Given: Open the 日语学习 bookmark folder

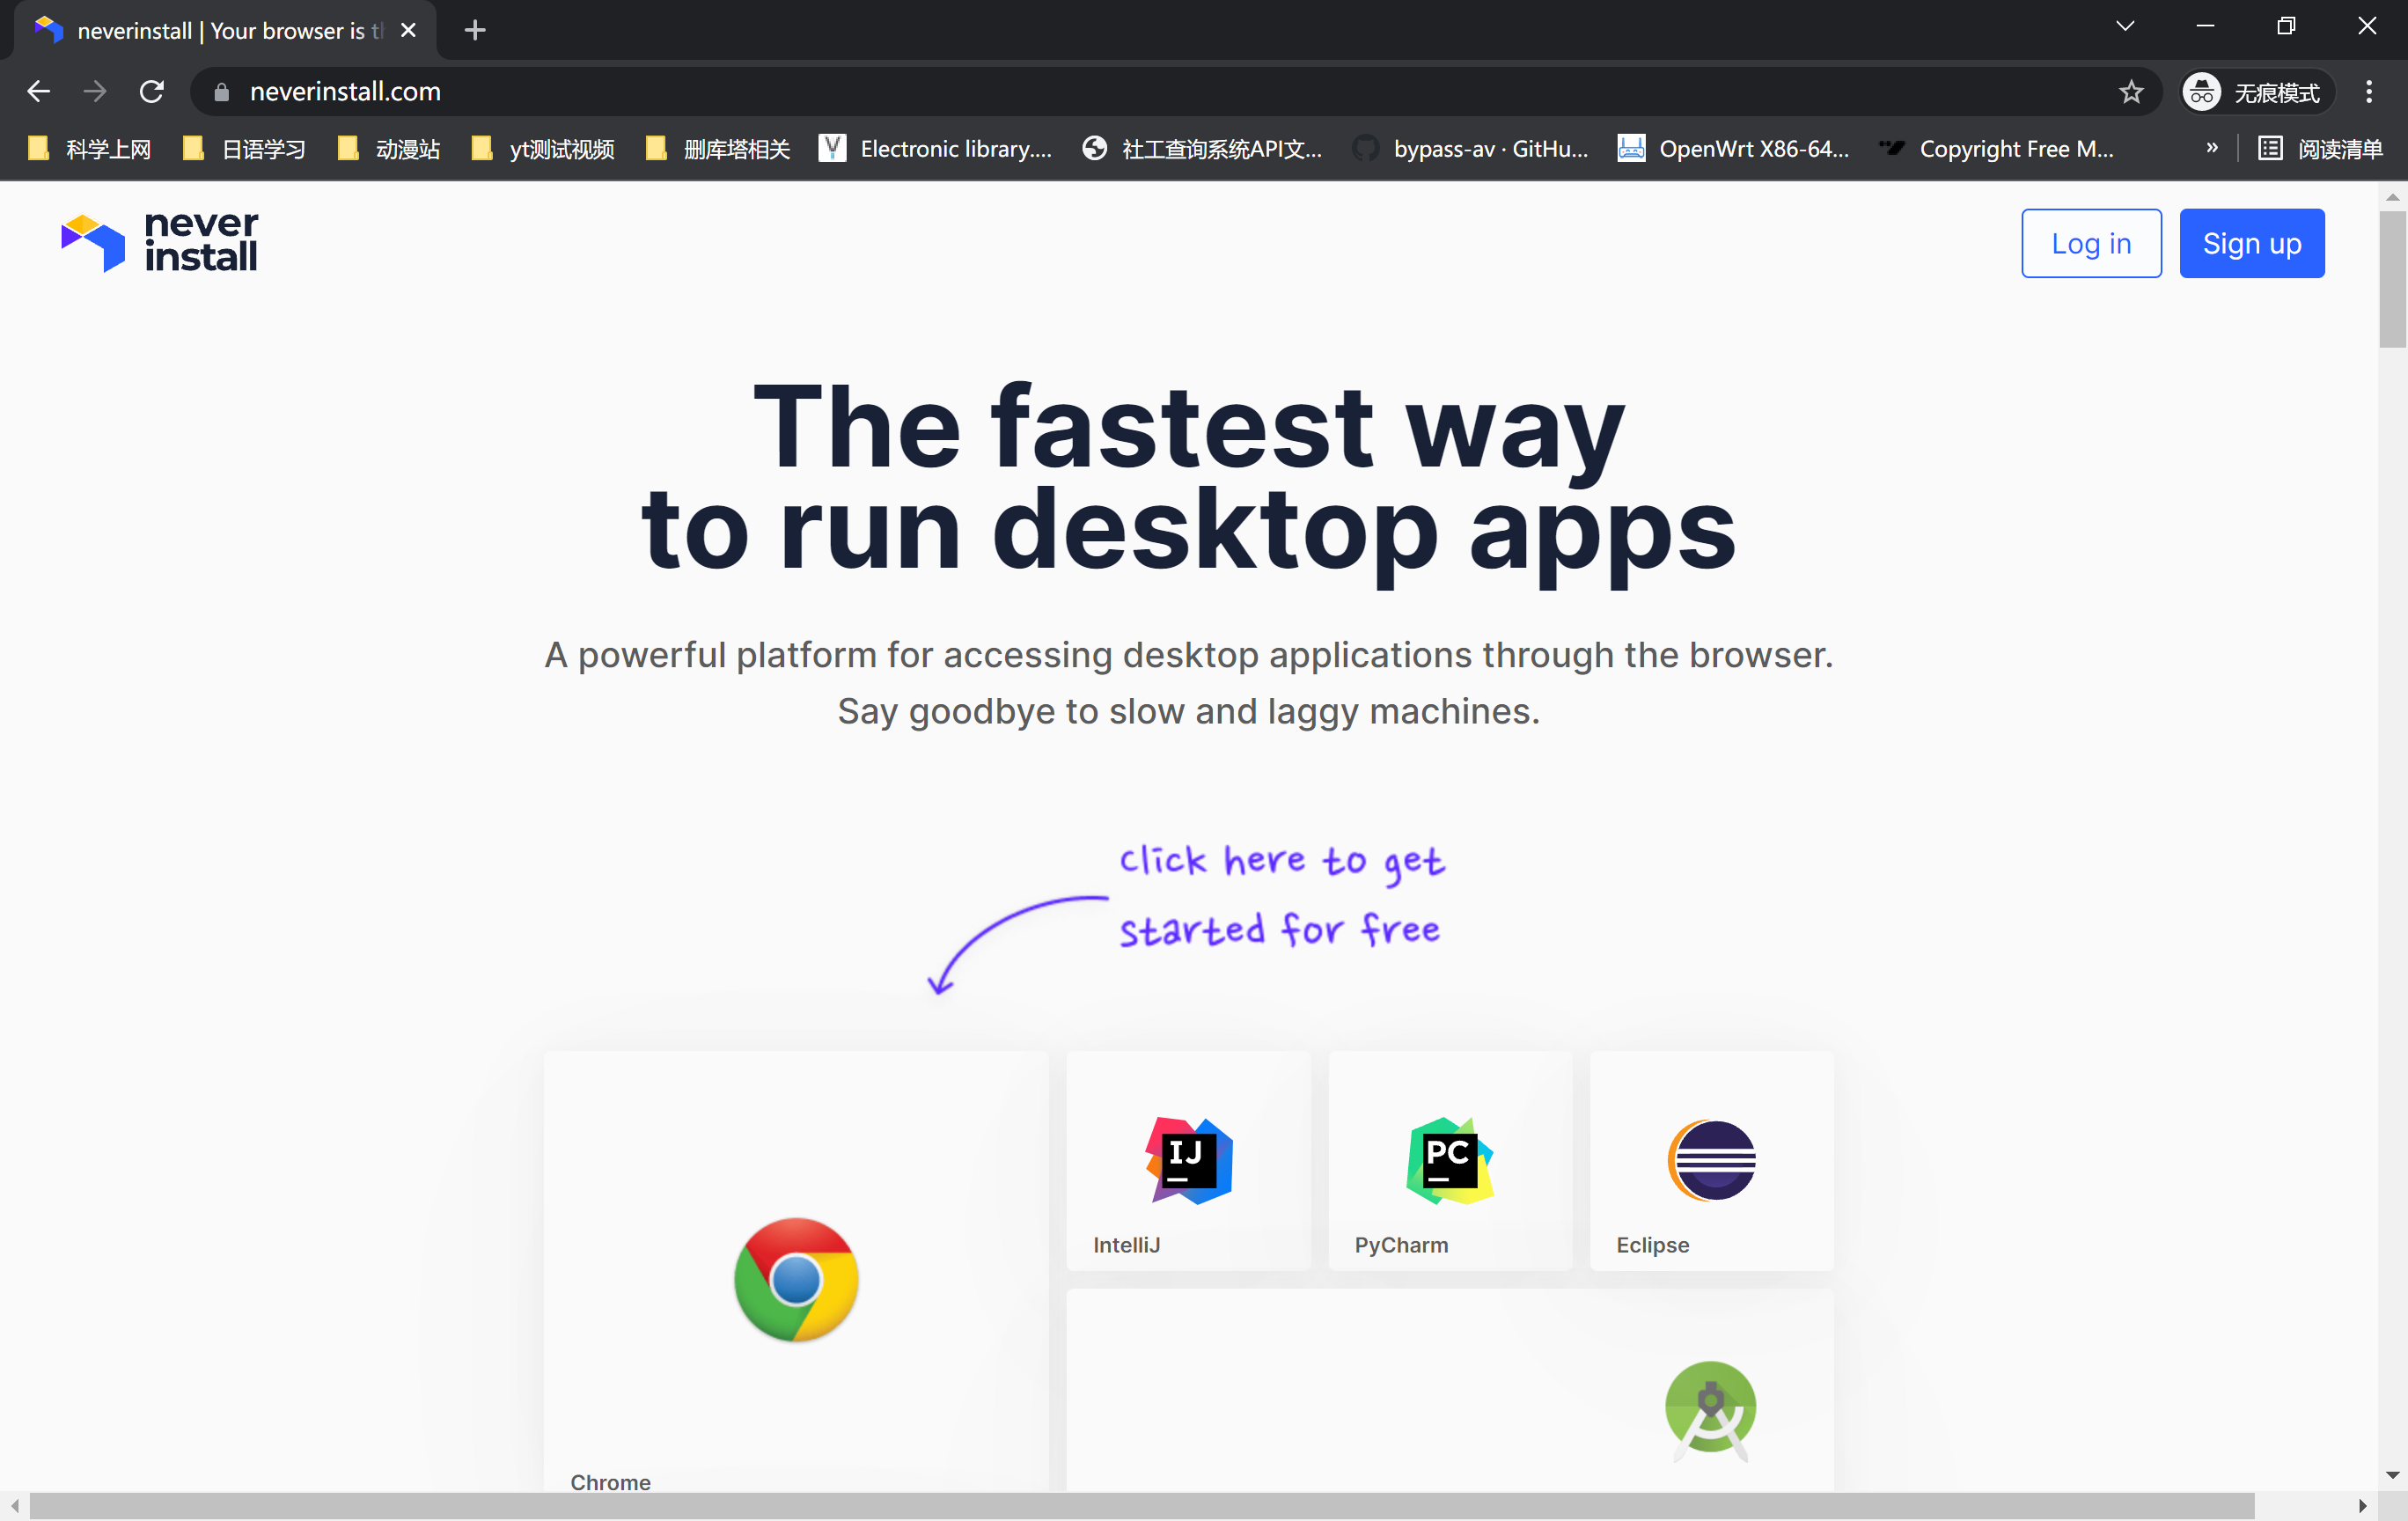Looking at the screenshot, I should coord(245,149).
